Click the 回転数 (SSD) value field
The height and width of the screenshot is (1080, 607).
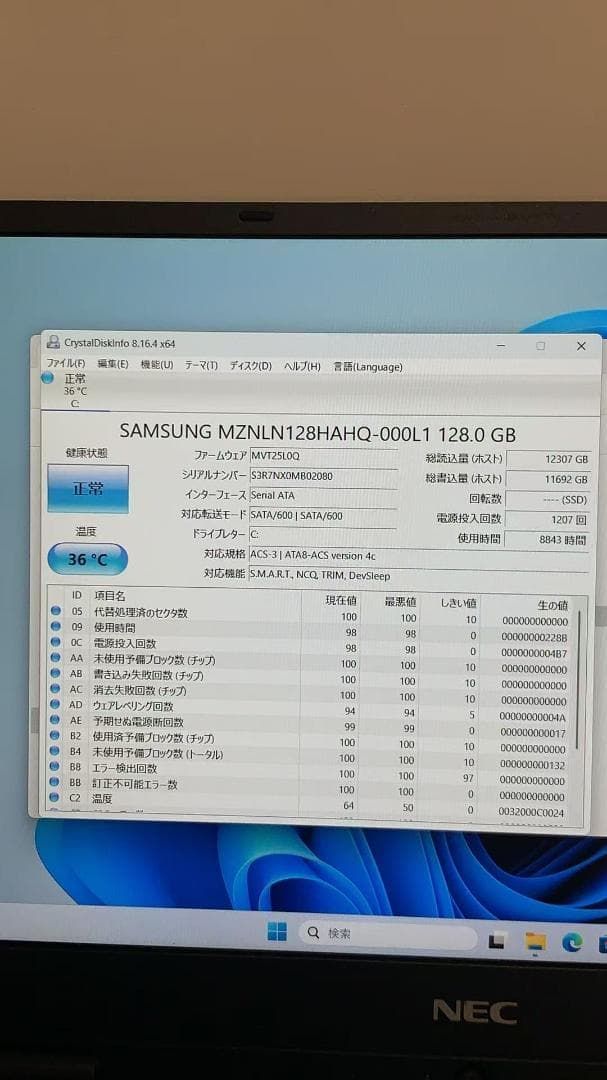(548, 499)
